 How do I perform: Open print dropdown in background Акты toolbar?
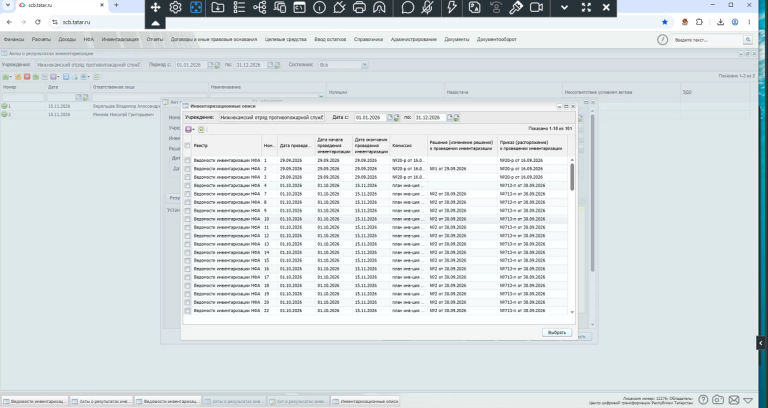click(85, 77)
